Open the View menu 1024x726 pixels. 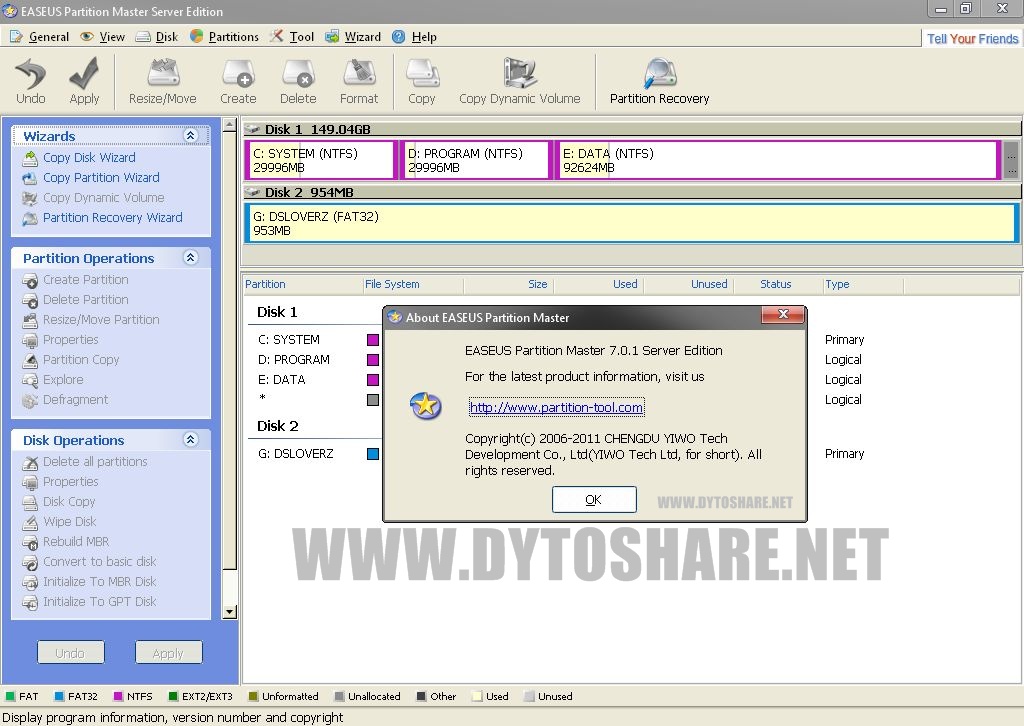(x=103, y=37)
